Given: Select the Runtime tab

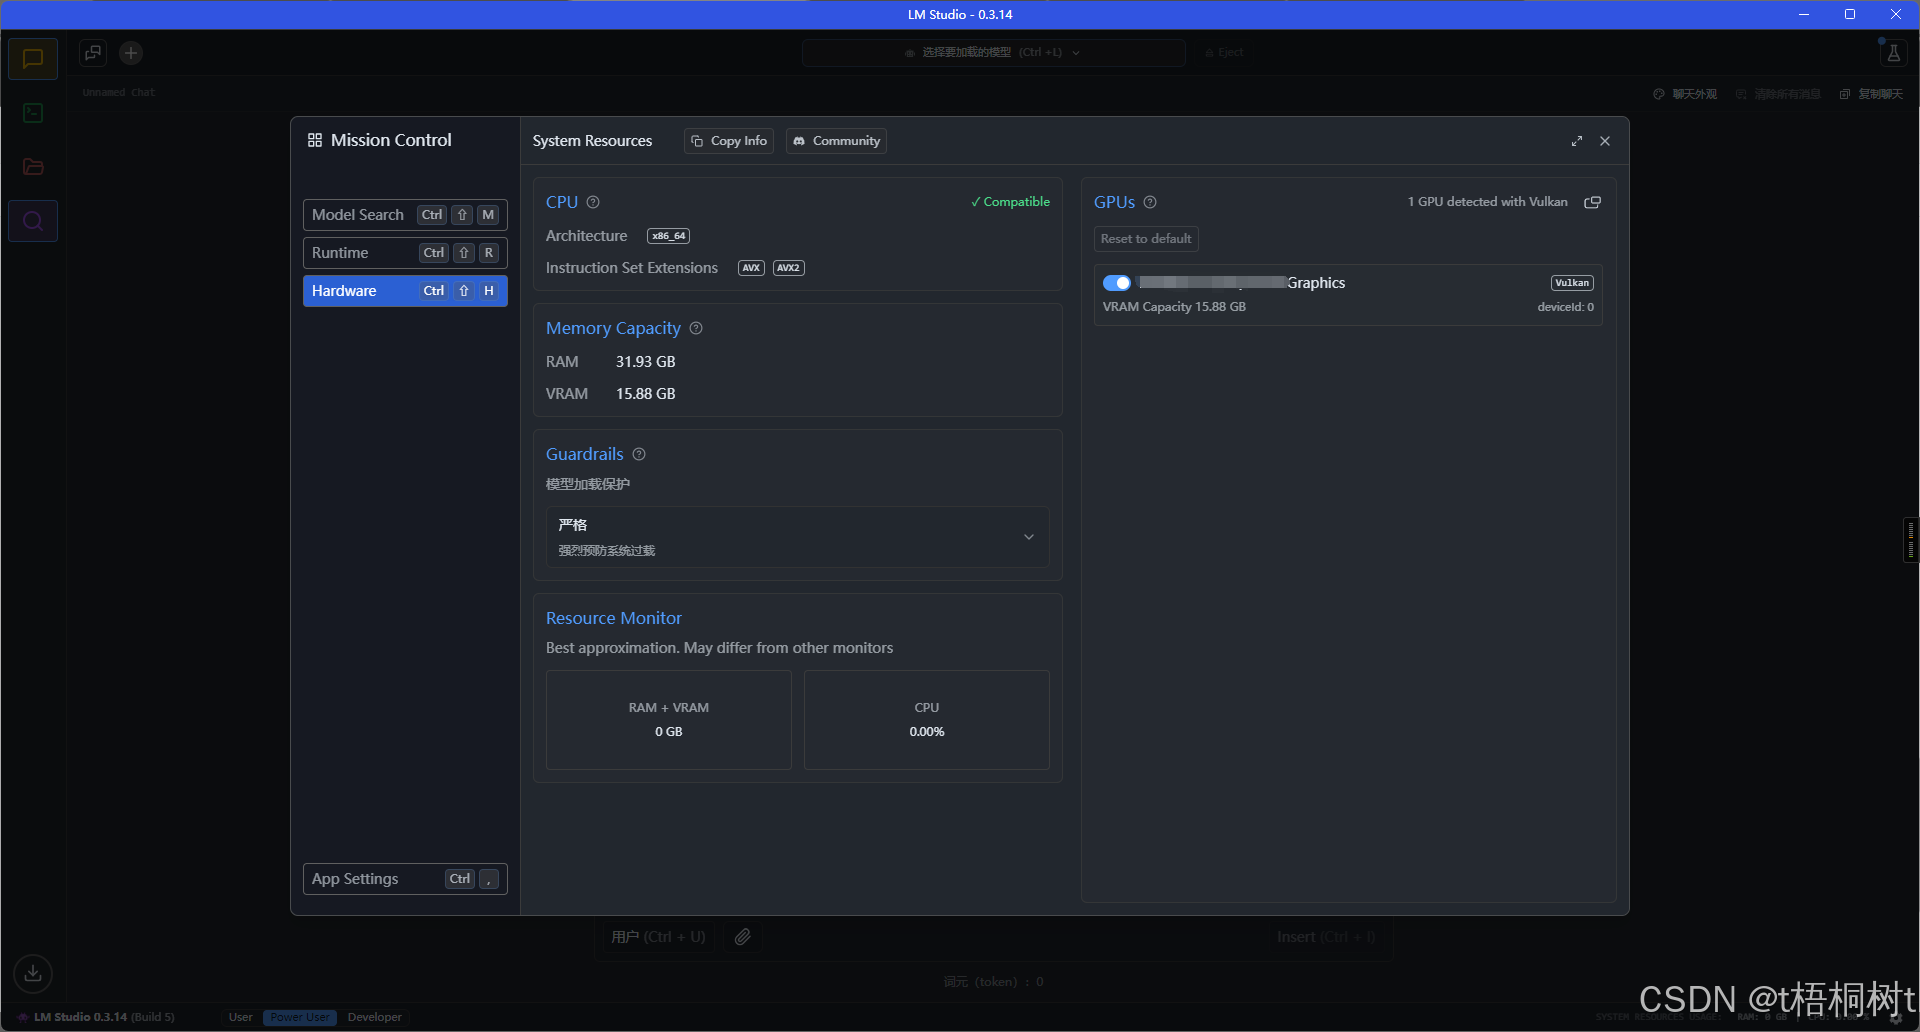Looking at the screenshot, I should point(405,253).
